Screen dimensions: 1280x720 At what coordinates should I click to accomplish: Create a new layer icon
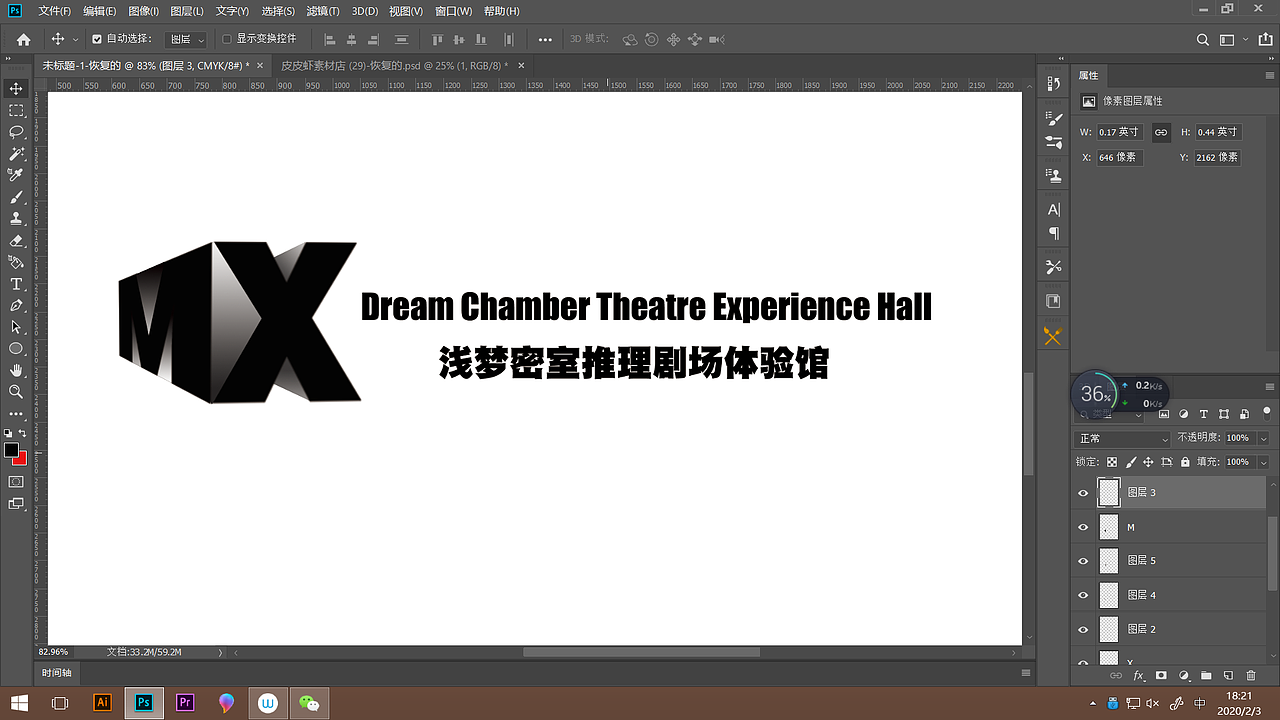pos(1228,676)
